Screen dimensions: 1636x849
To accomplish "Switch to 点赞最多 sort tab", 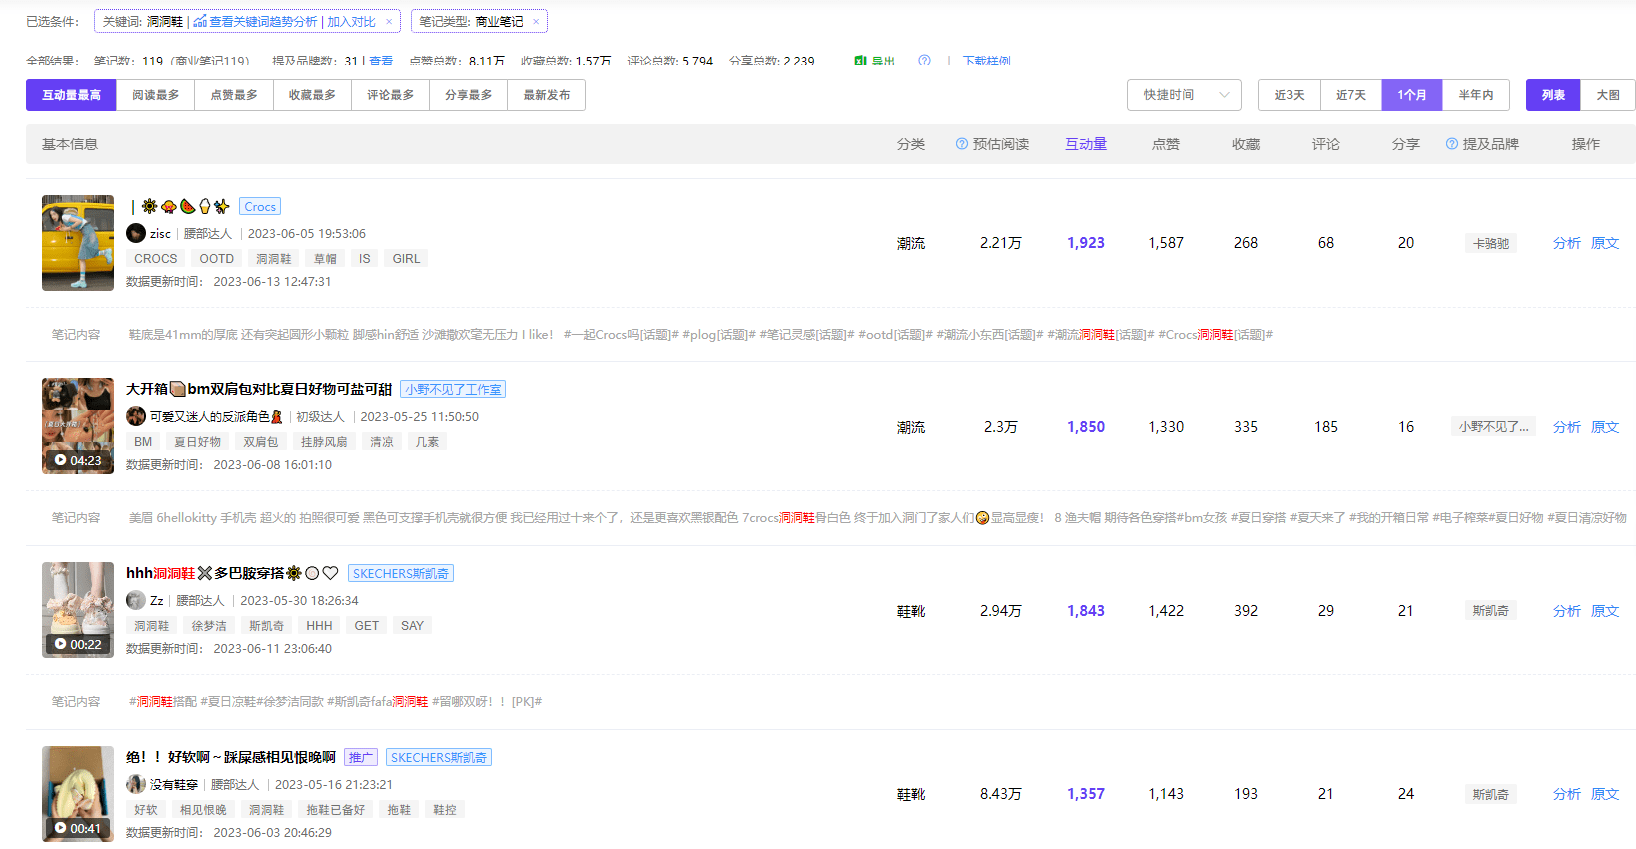I will [234, 95].
